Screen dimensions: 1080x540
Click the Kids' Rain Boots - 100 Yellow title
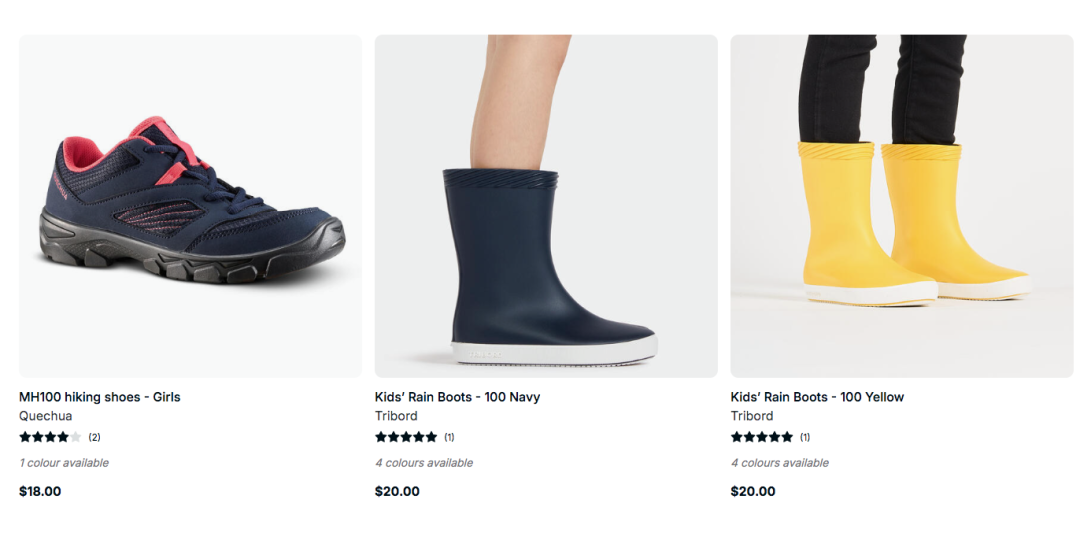(x=817, y=397)
